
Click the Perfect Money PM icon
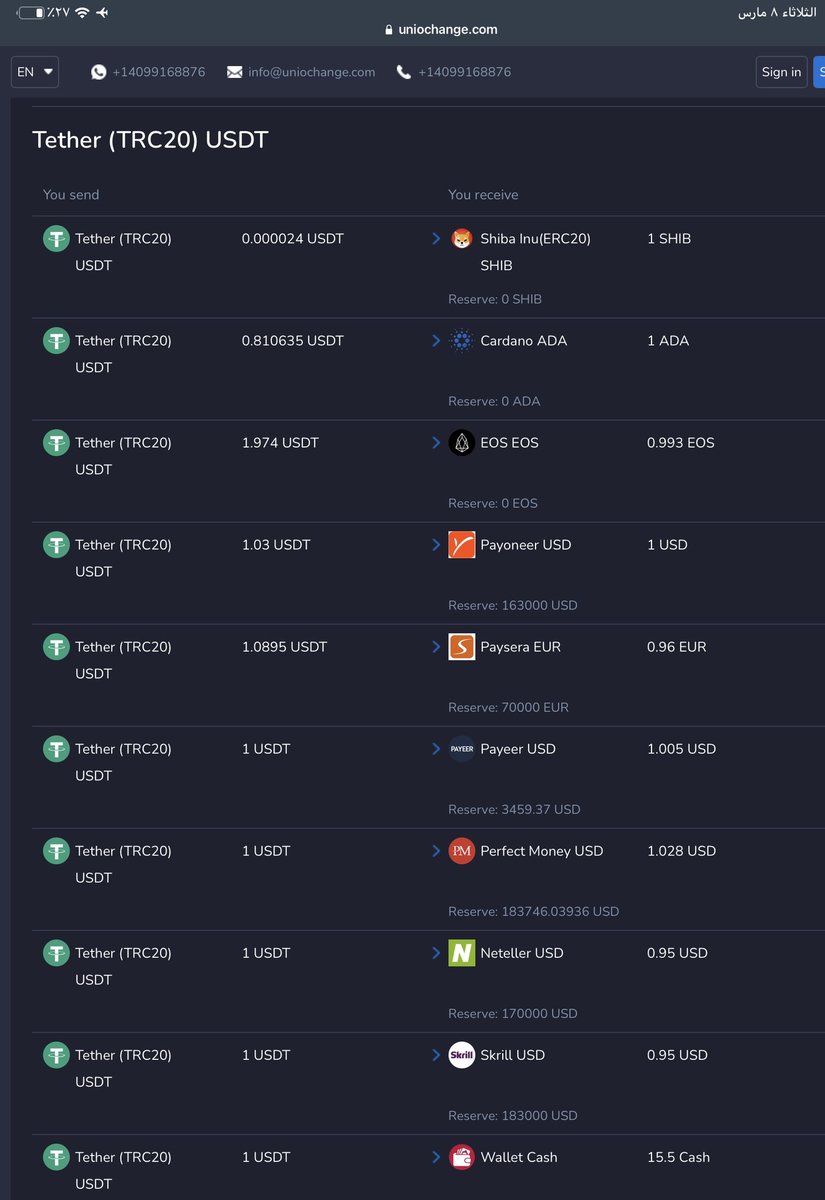(x=461, y=851)
